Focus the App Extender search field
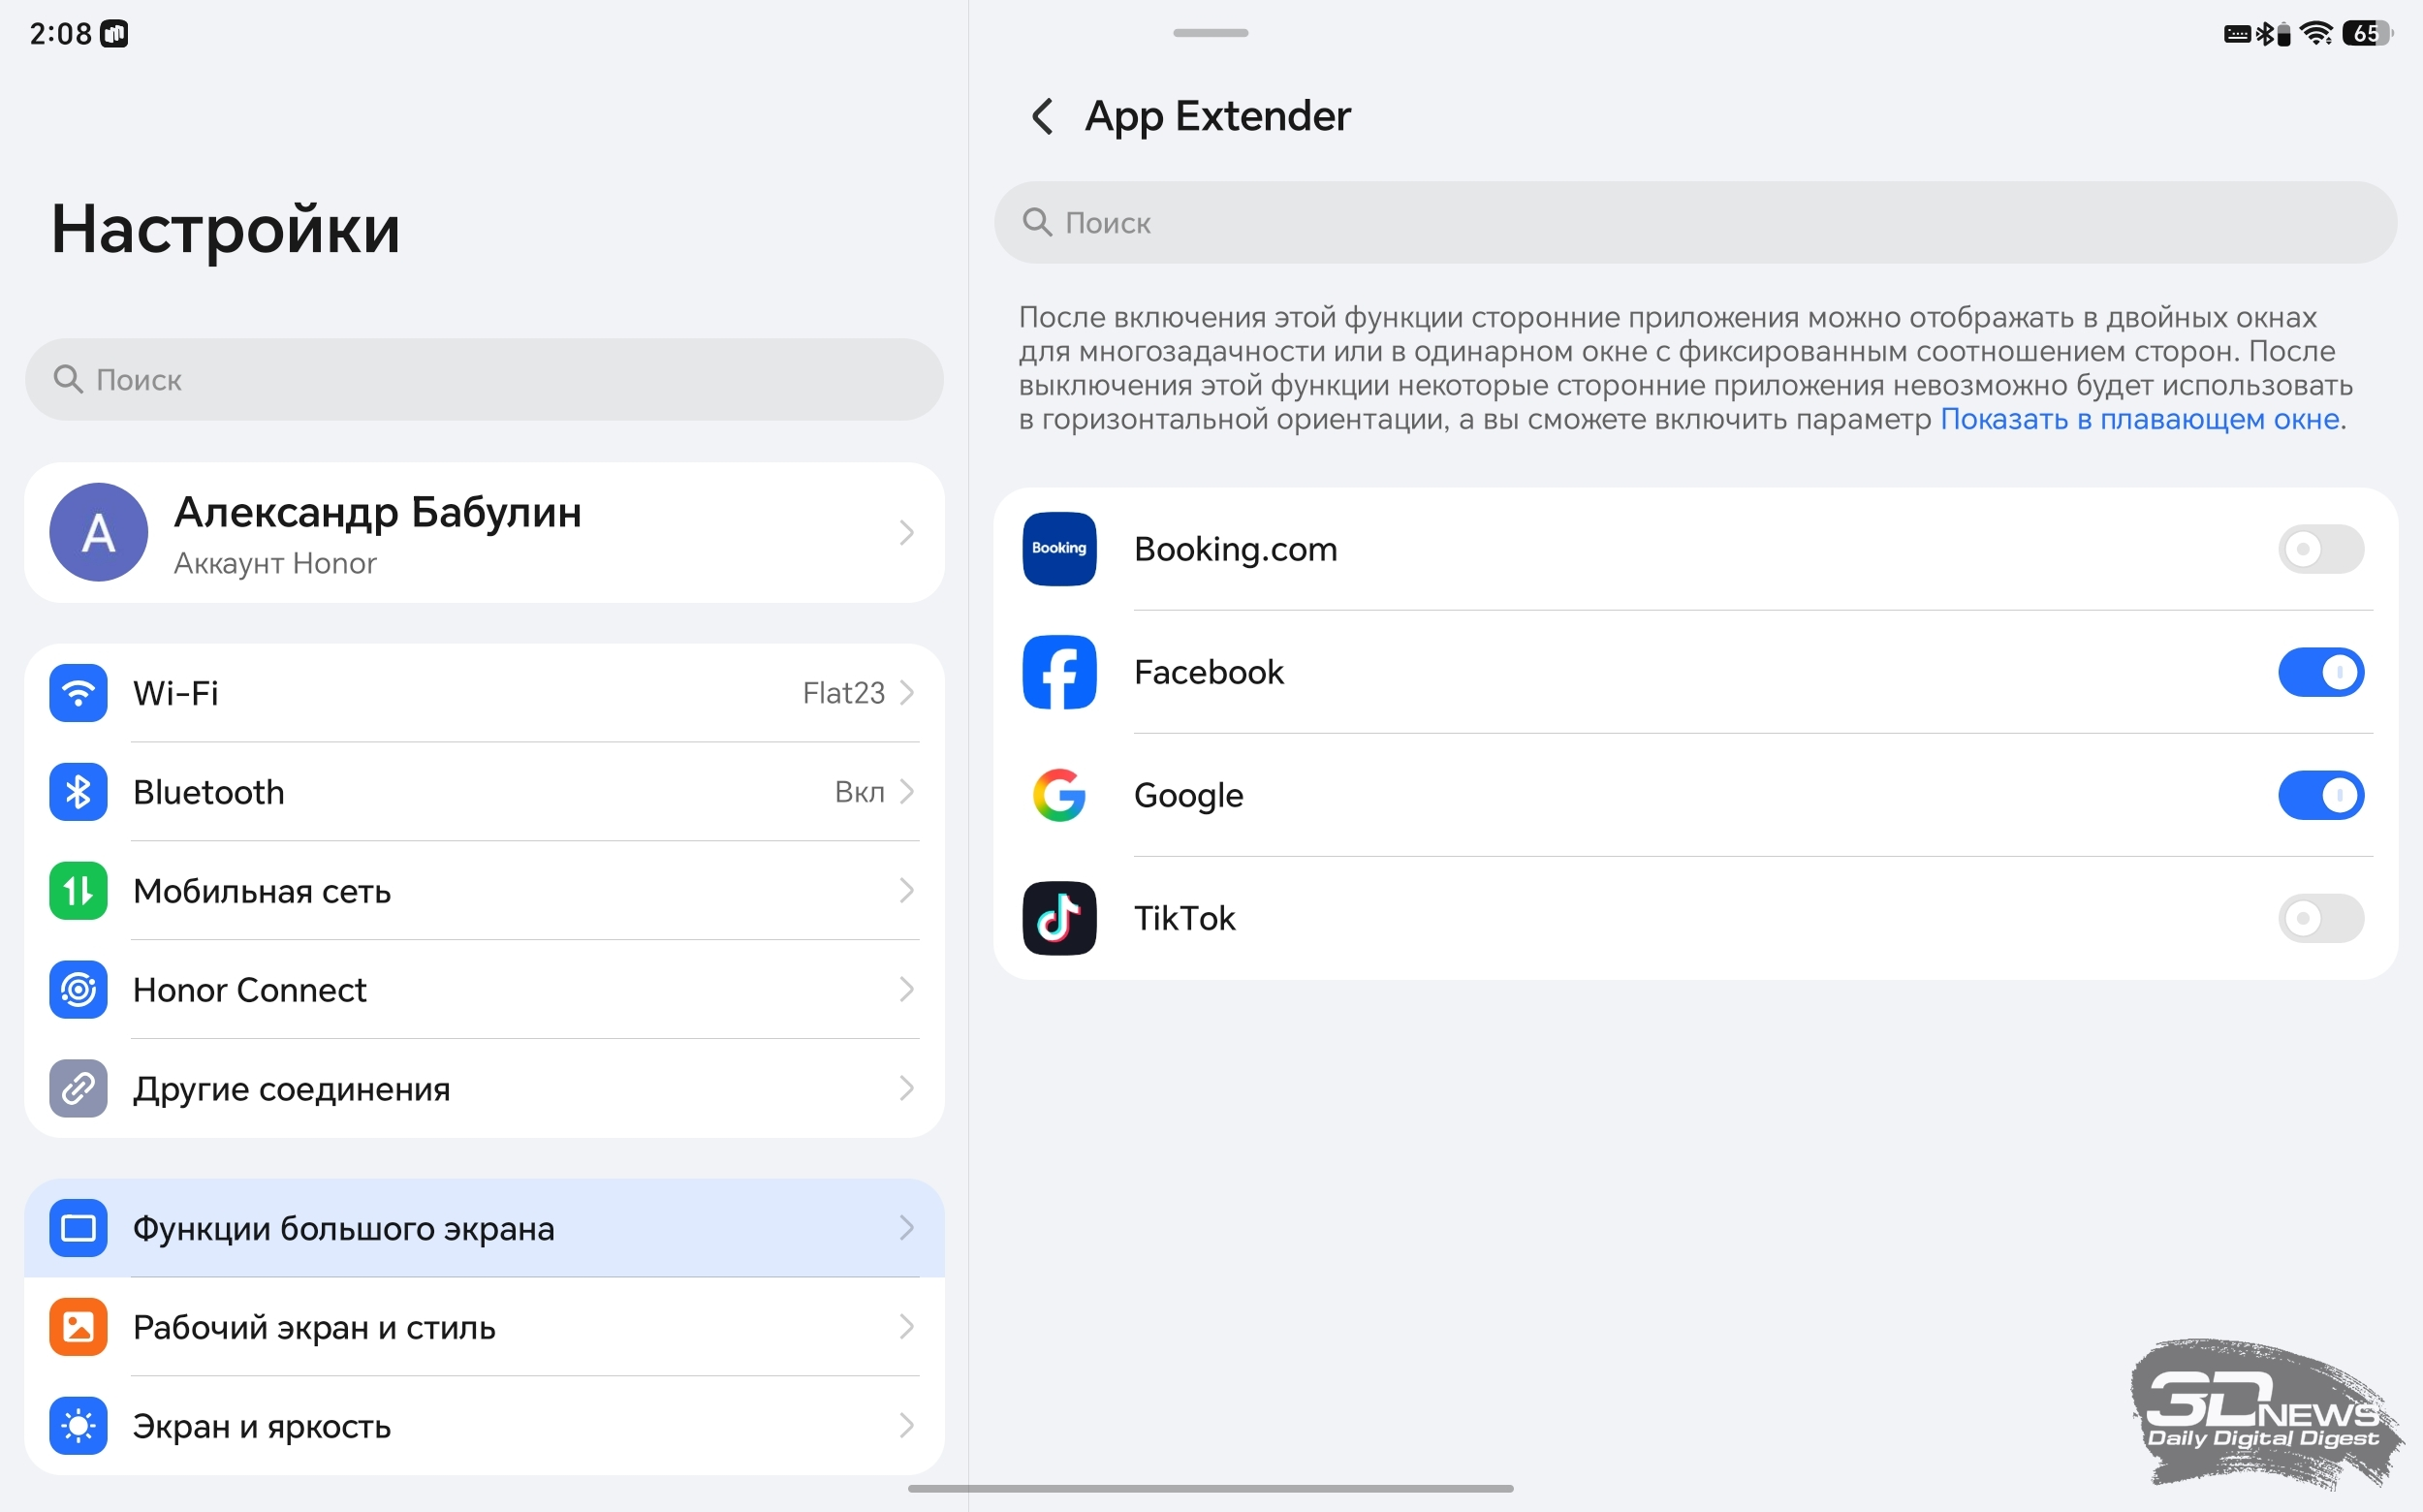 tap(1695, 222)
